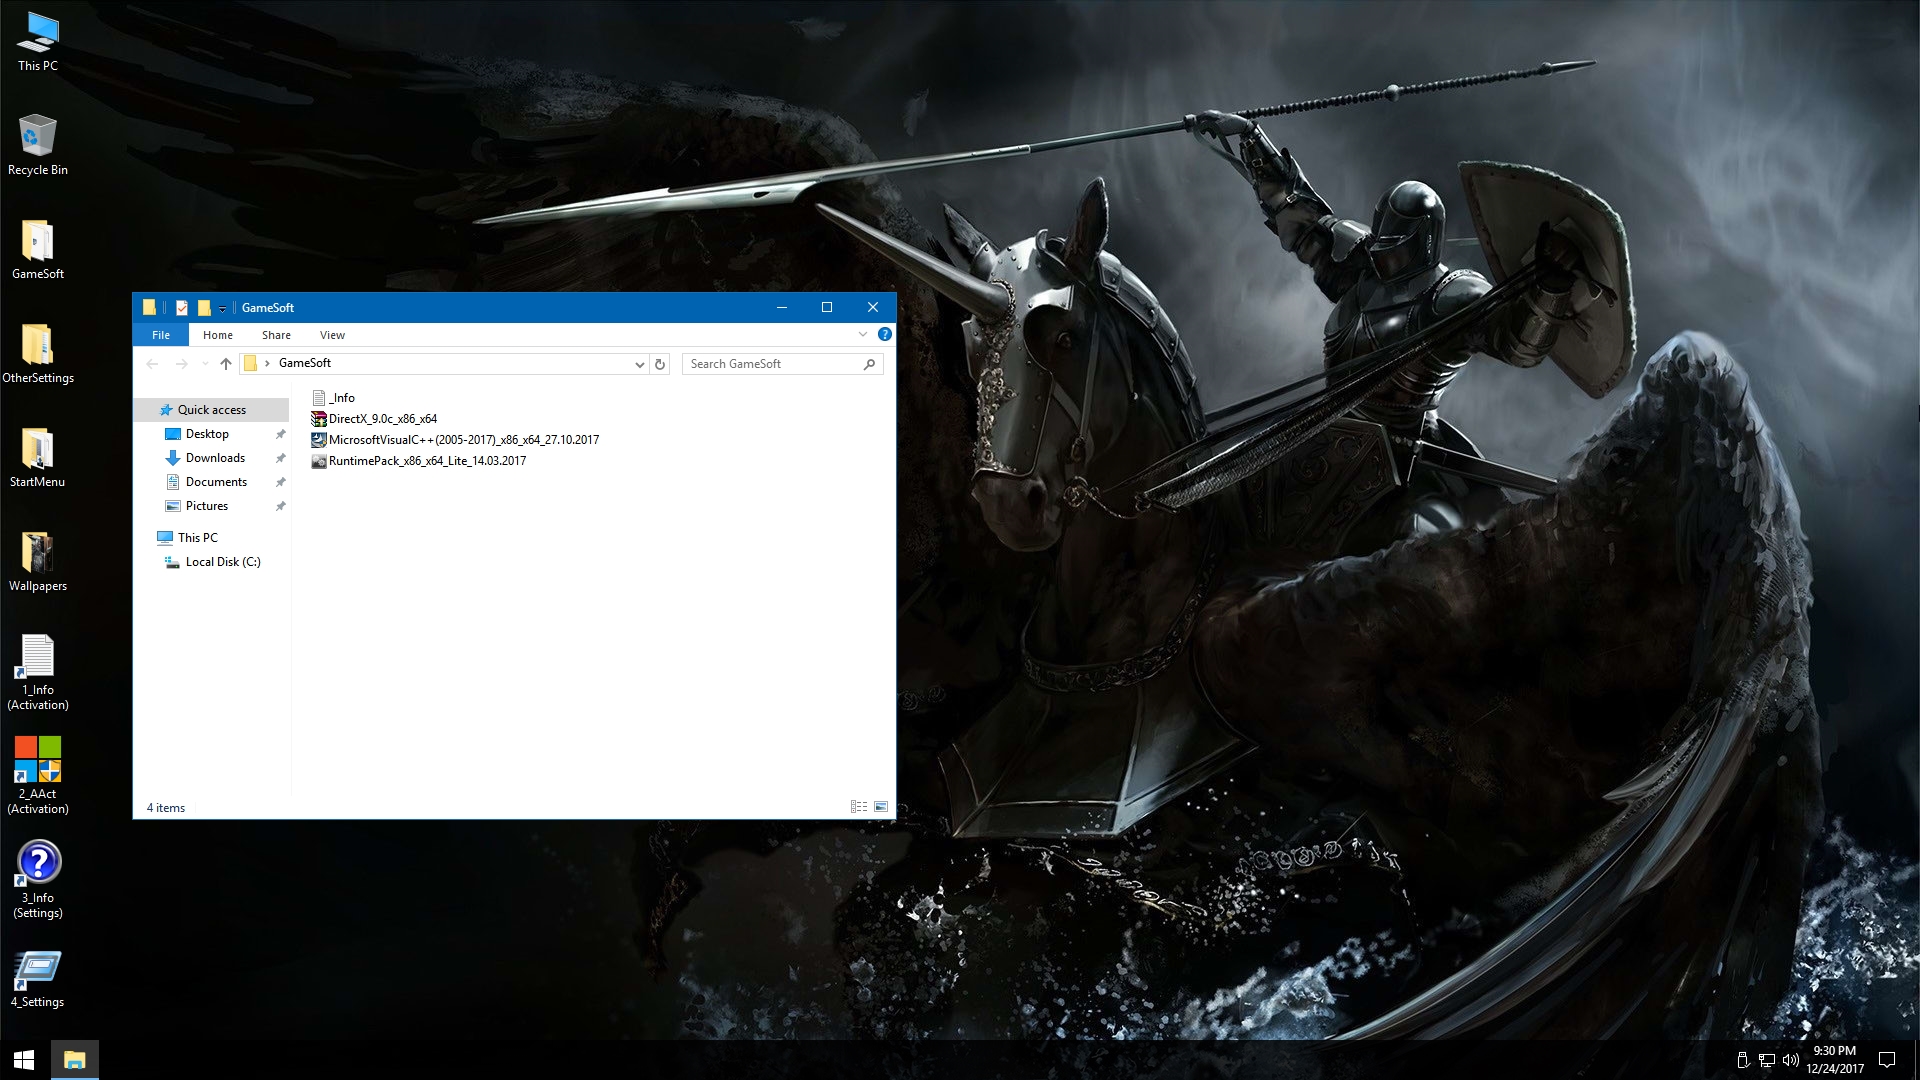The image size is (1920, 1080).
Task: Refresh the GameSoft folder view
Action: [x=660, y=364]
